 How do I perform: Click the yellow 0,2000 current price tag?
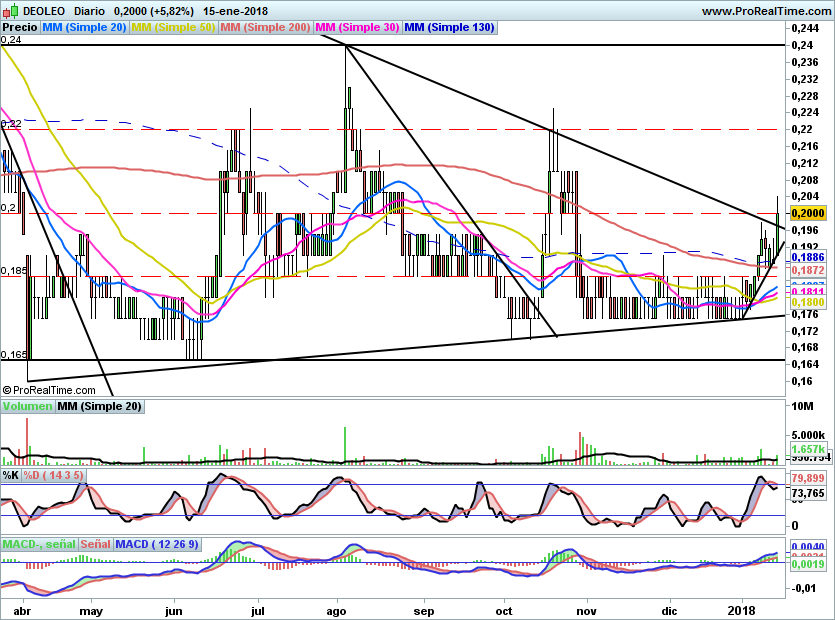pyautogui.click(x=806, y=213)
